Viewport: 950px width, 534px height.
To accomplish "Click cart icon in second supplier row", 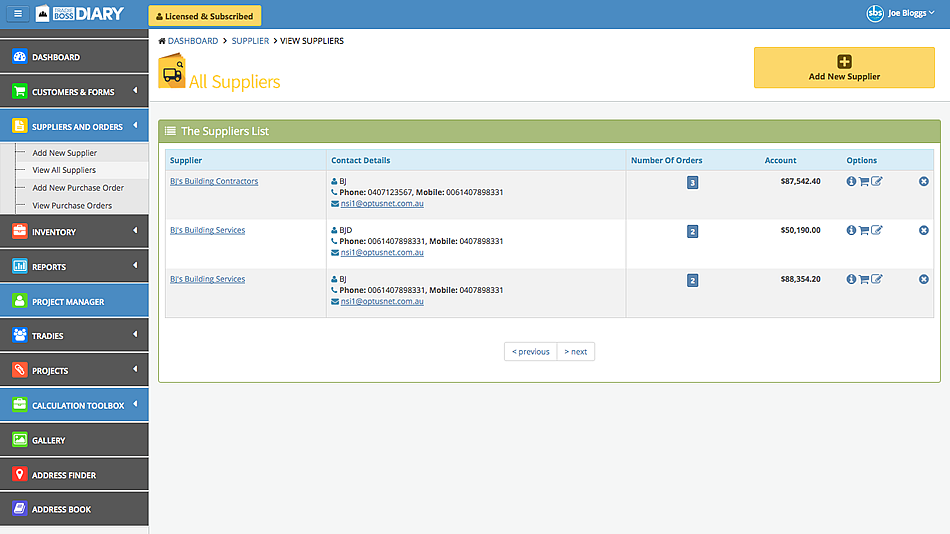I will click(x=864, y=230).
